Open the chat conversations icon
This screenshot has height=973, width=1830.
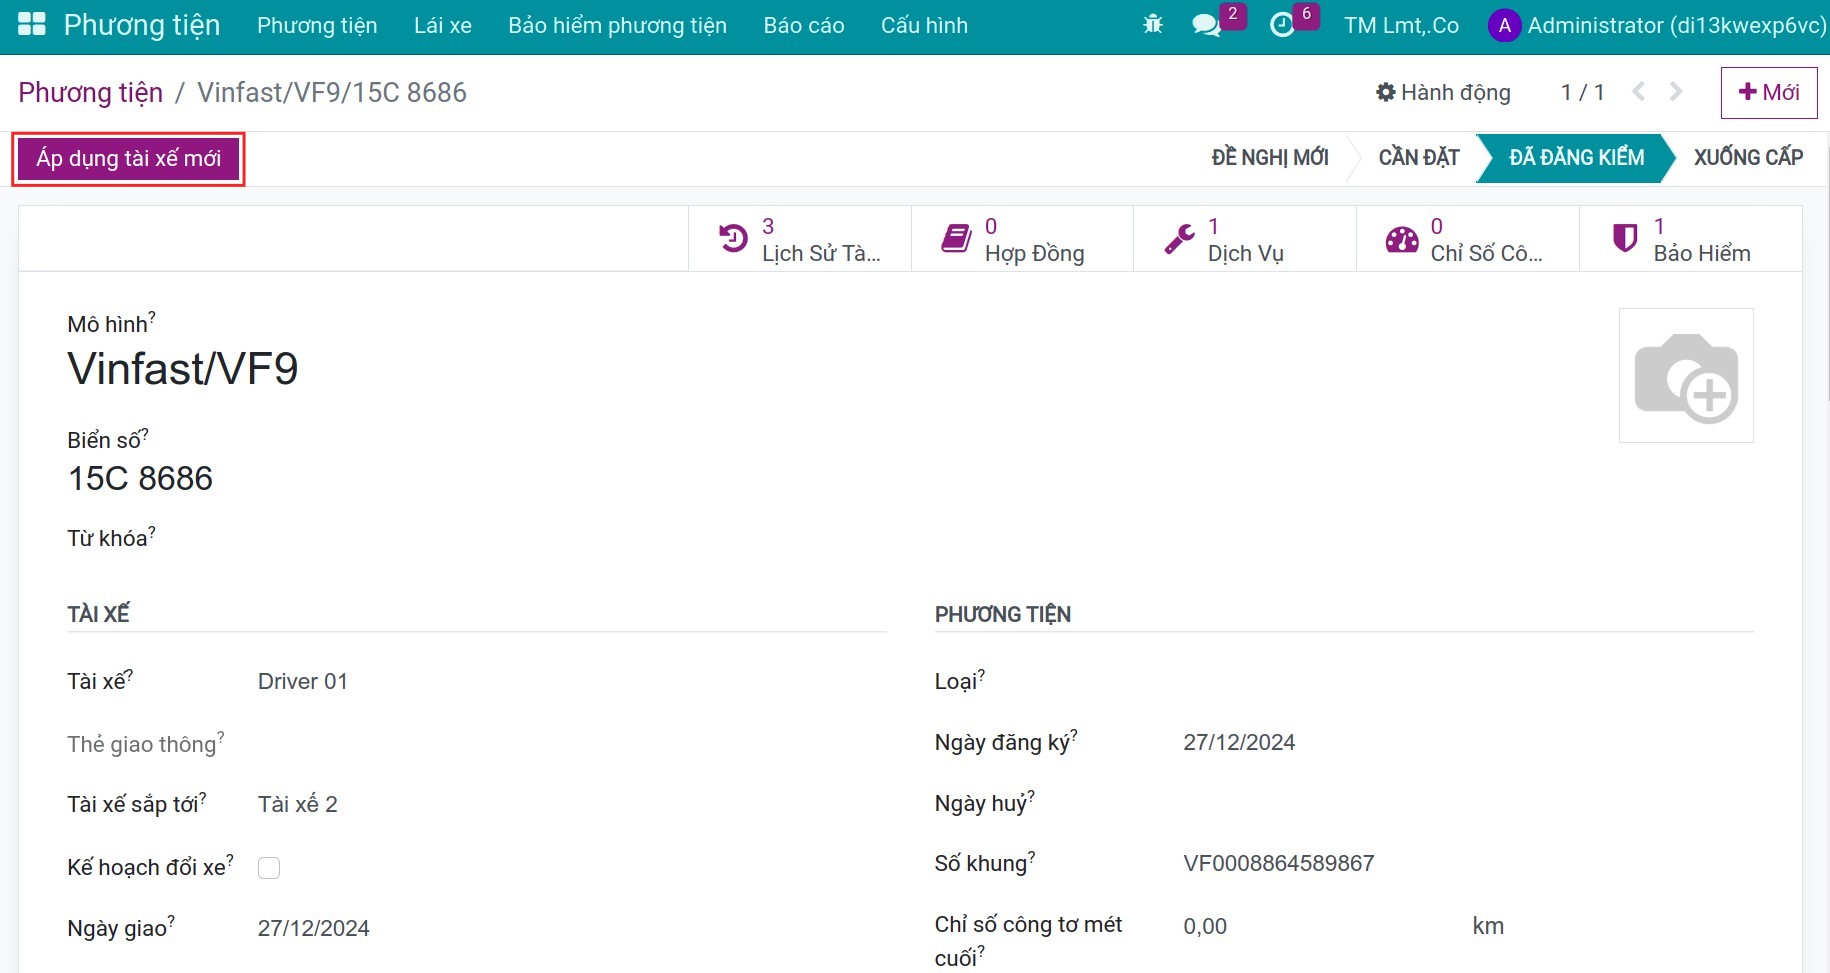[1207, 25]
